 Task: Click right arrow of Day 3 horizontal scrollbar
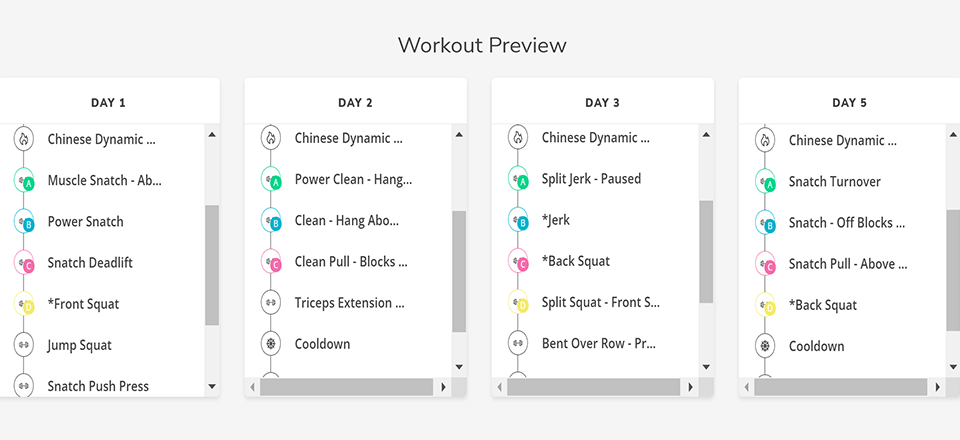click(689, 387)
